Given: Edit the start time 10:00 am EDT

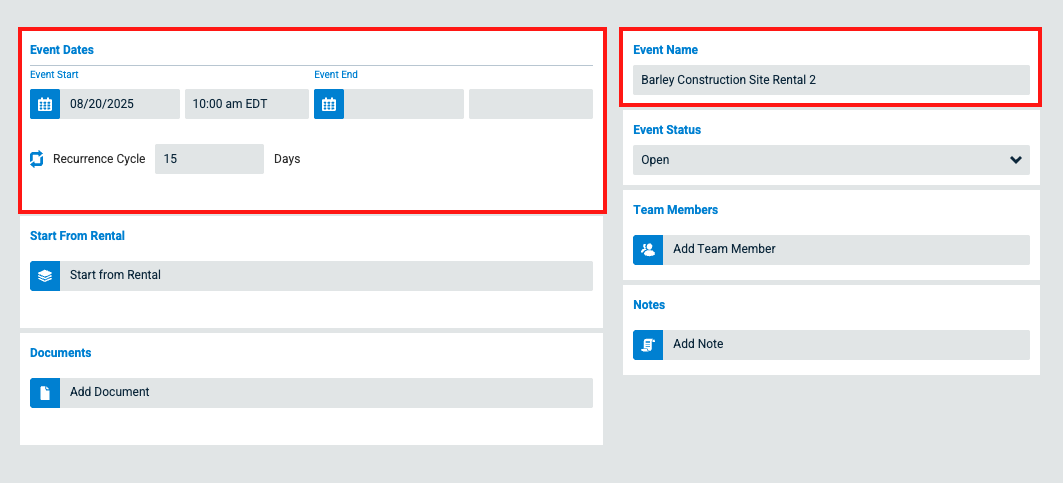Looking at the screenshot, I should [247, 104].
